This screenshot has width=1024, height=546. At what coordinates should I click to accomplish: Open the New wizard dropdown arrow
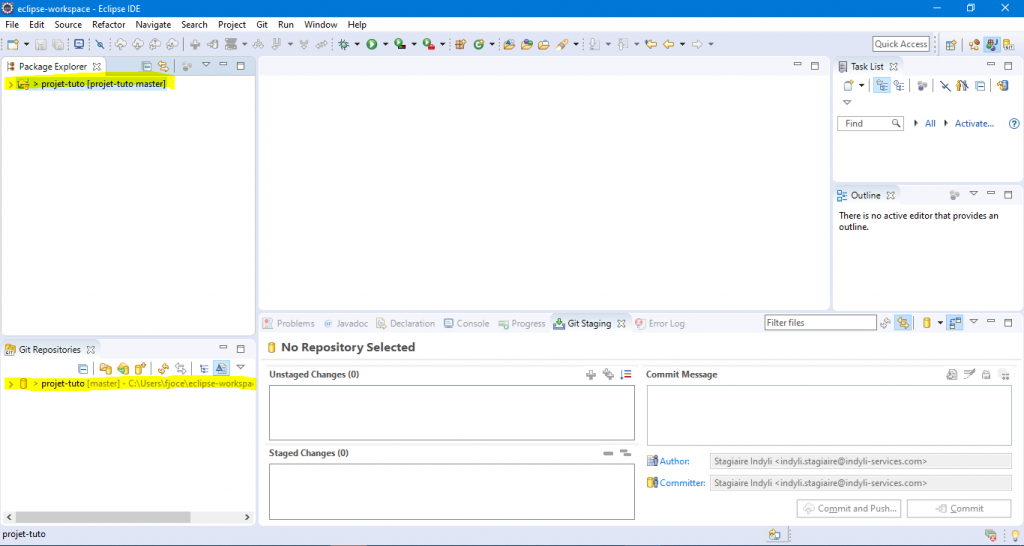(27, 44)
